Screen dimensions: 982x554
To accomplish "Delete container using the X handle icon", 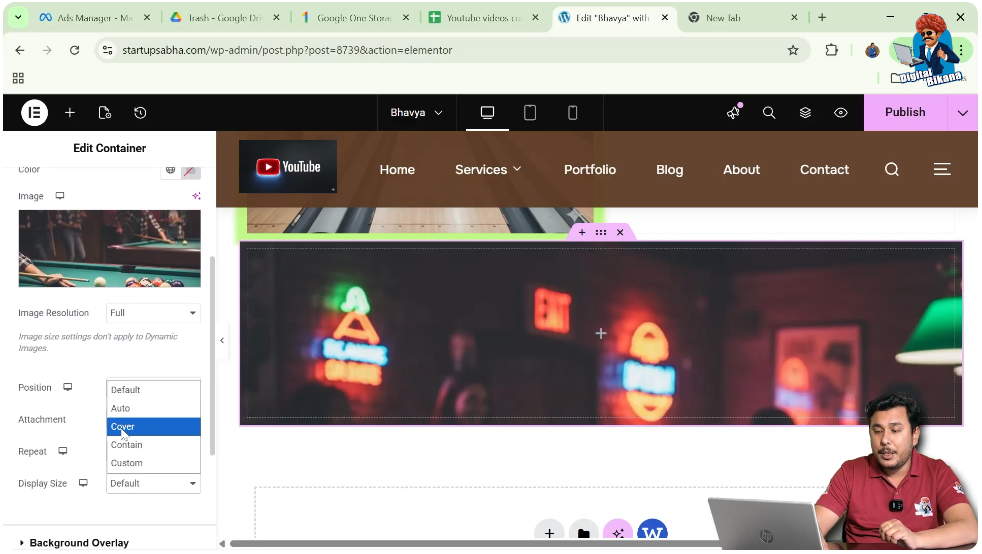I will (620, 232).
